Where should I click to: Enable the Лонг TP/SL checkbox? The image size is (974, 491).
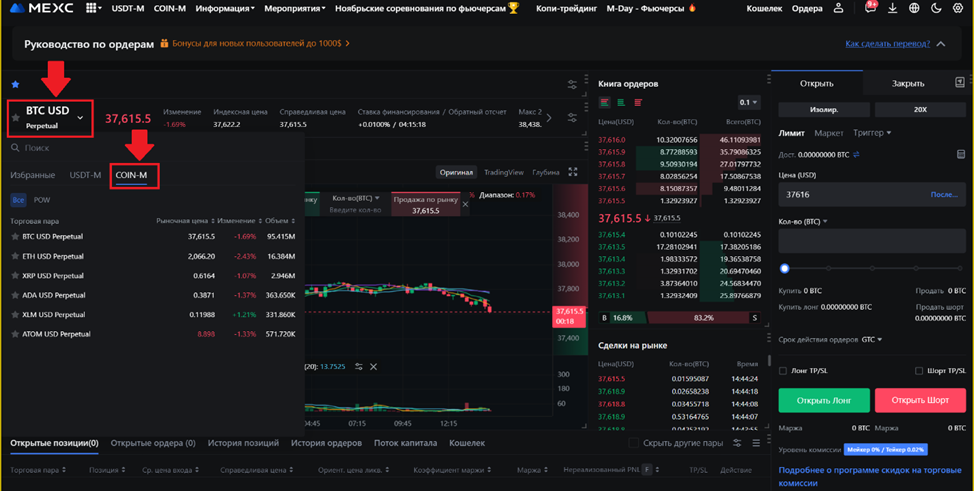[783, 371]
